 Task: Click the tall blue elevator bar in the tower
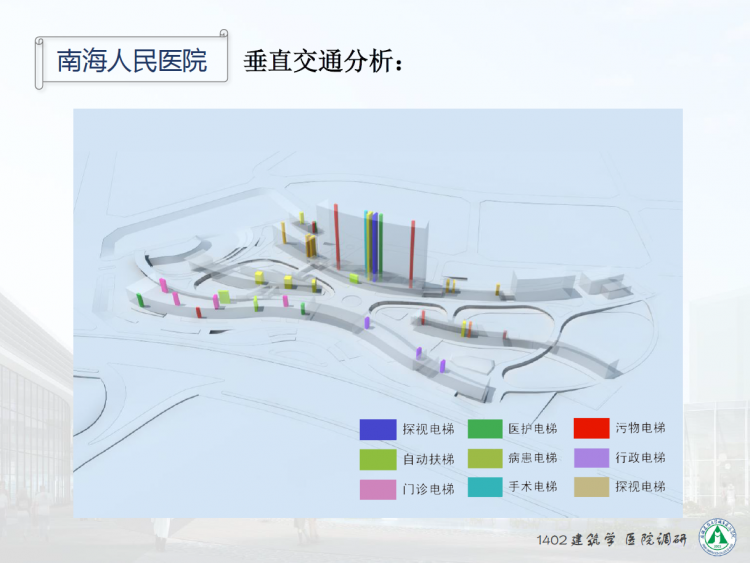click(375, 246)
